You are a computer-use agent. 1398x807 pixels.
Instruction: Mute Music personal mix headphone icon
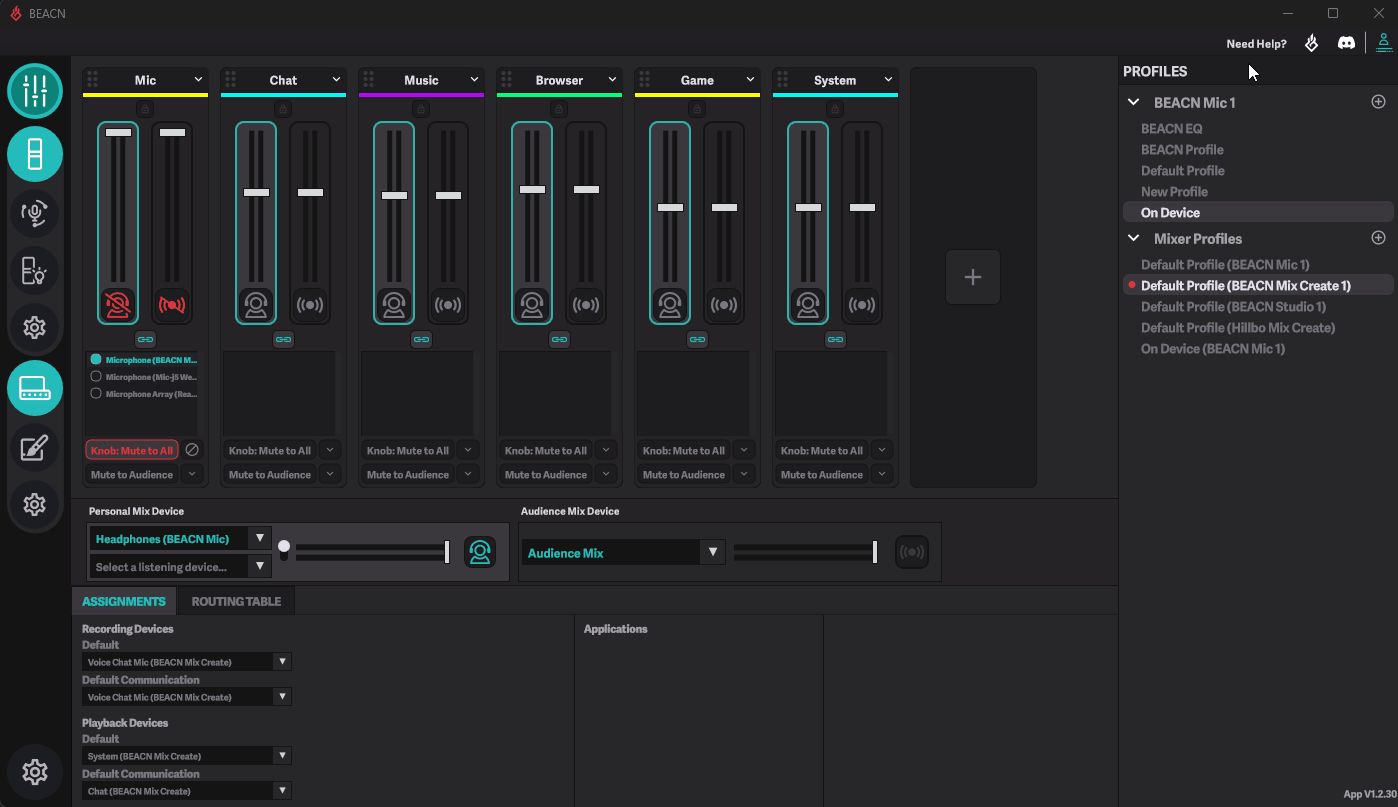pyautogui.click(x=394, y=304)
